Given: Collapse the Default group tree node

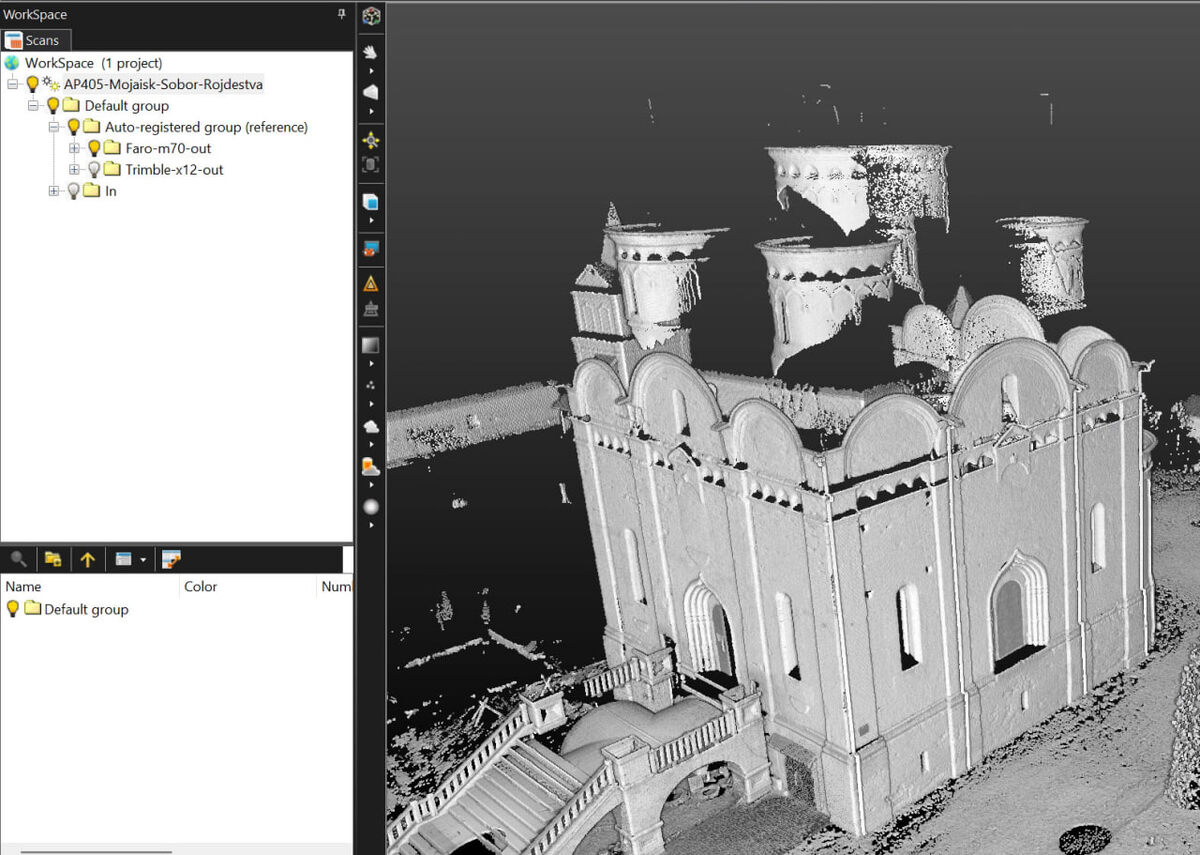Looking at the screenshot, I should [33, 106].
